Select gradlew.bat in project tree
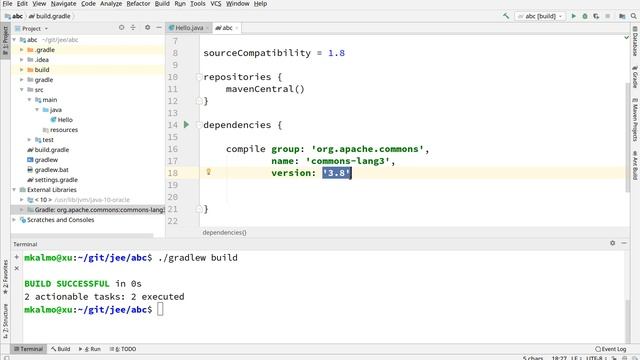 tap(48, 170)
